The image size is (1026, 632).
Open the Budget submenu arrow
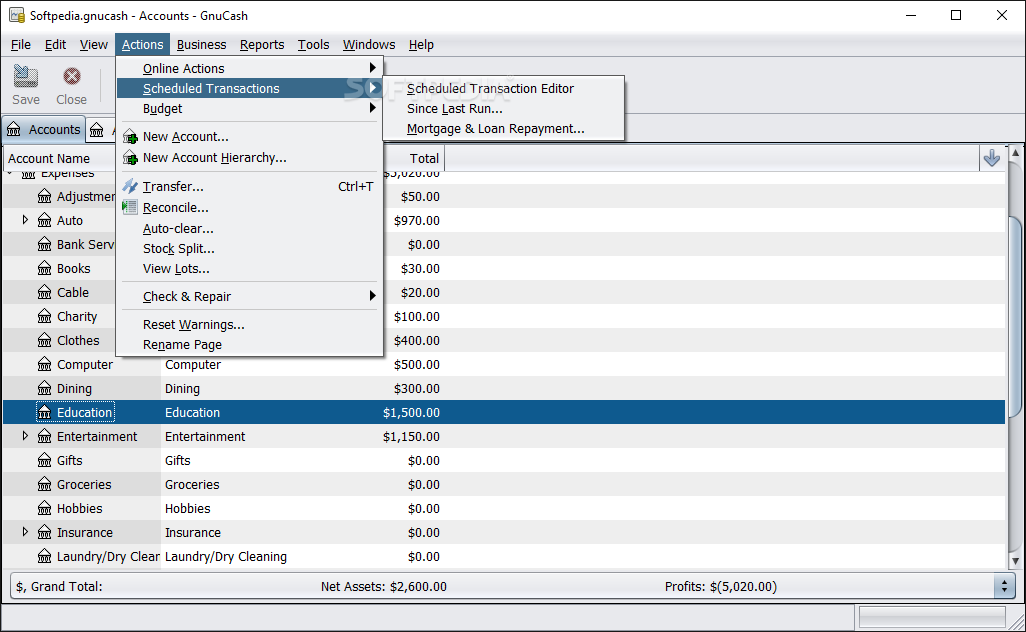372,108
